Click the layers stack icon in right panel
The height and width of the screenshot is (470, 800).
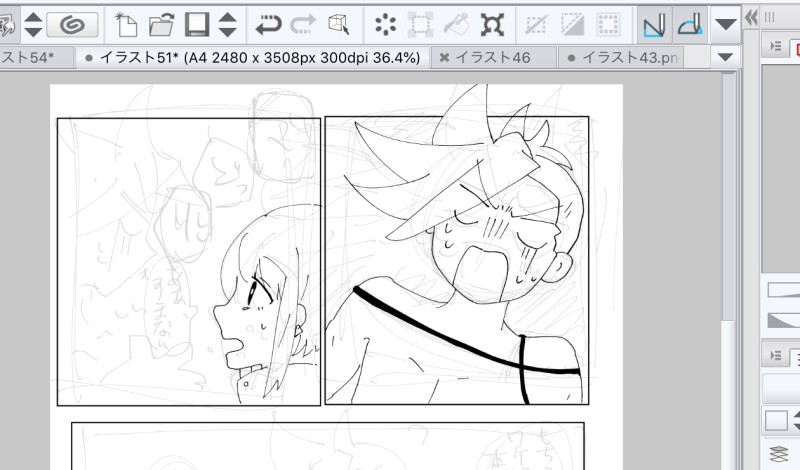[778, 455]
